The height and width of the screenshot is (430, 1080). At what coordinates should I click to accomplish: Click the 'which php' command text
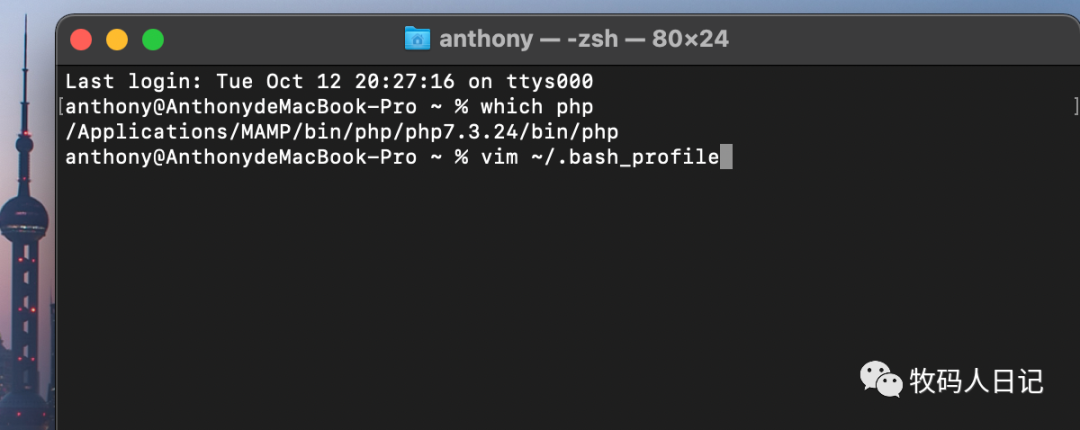pyautogui.click(x=540, y=106)
